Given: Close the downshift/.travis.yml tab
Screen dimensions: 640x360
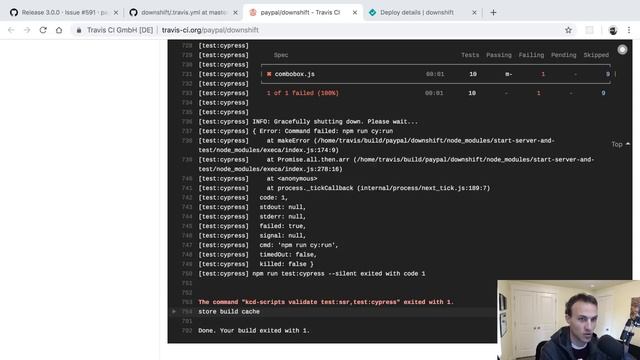Looking at the screenshot, I should (235, 13).
